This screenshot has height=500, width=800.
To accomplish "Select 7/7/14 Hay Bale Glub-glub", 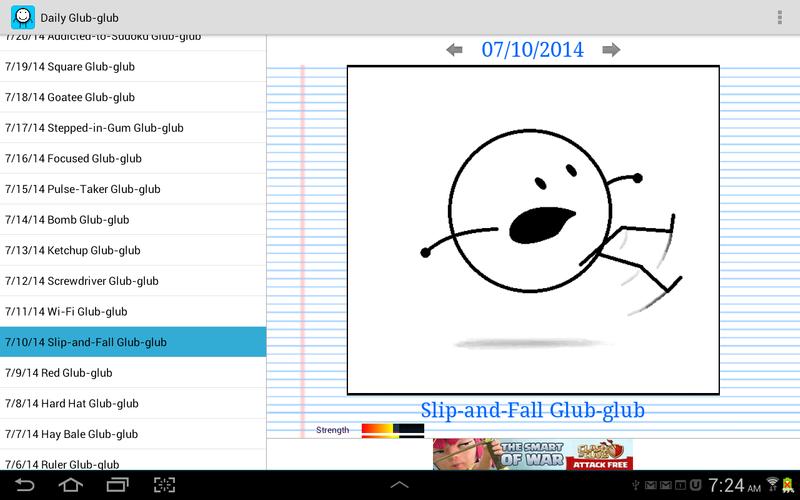I will pos(133,434).
